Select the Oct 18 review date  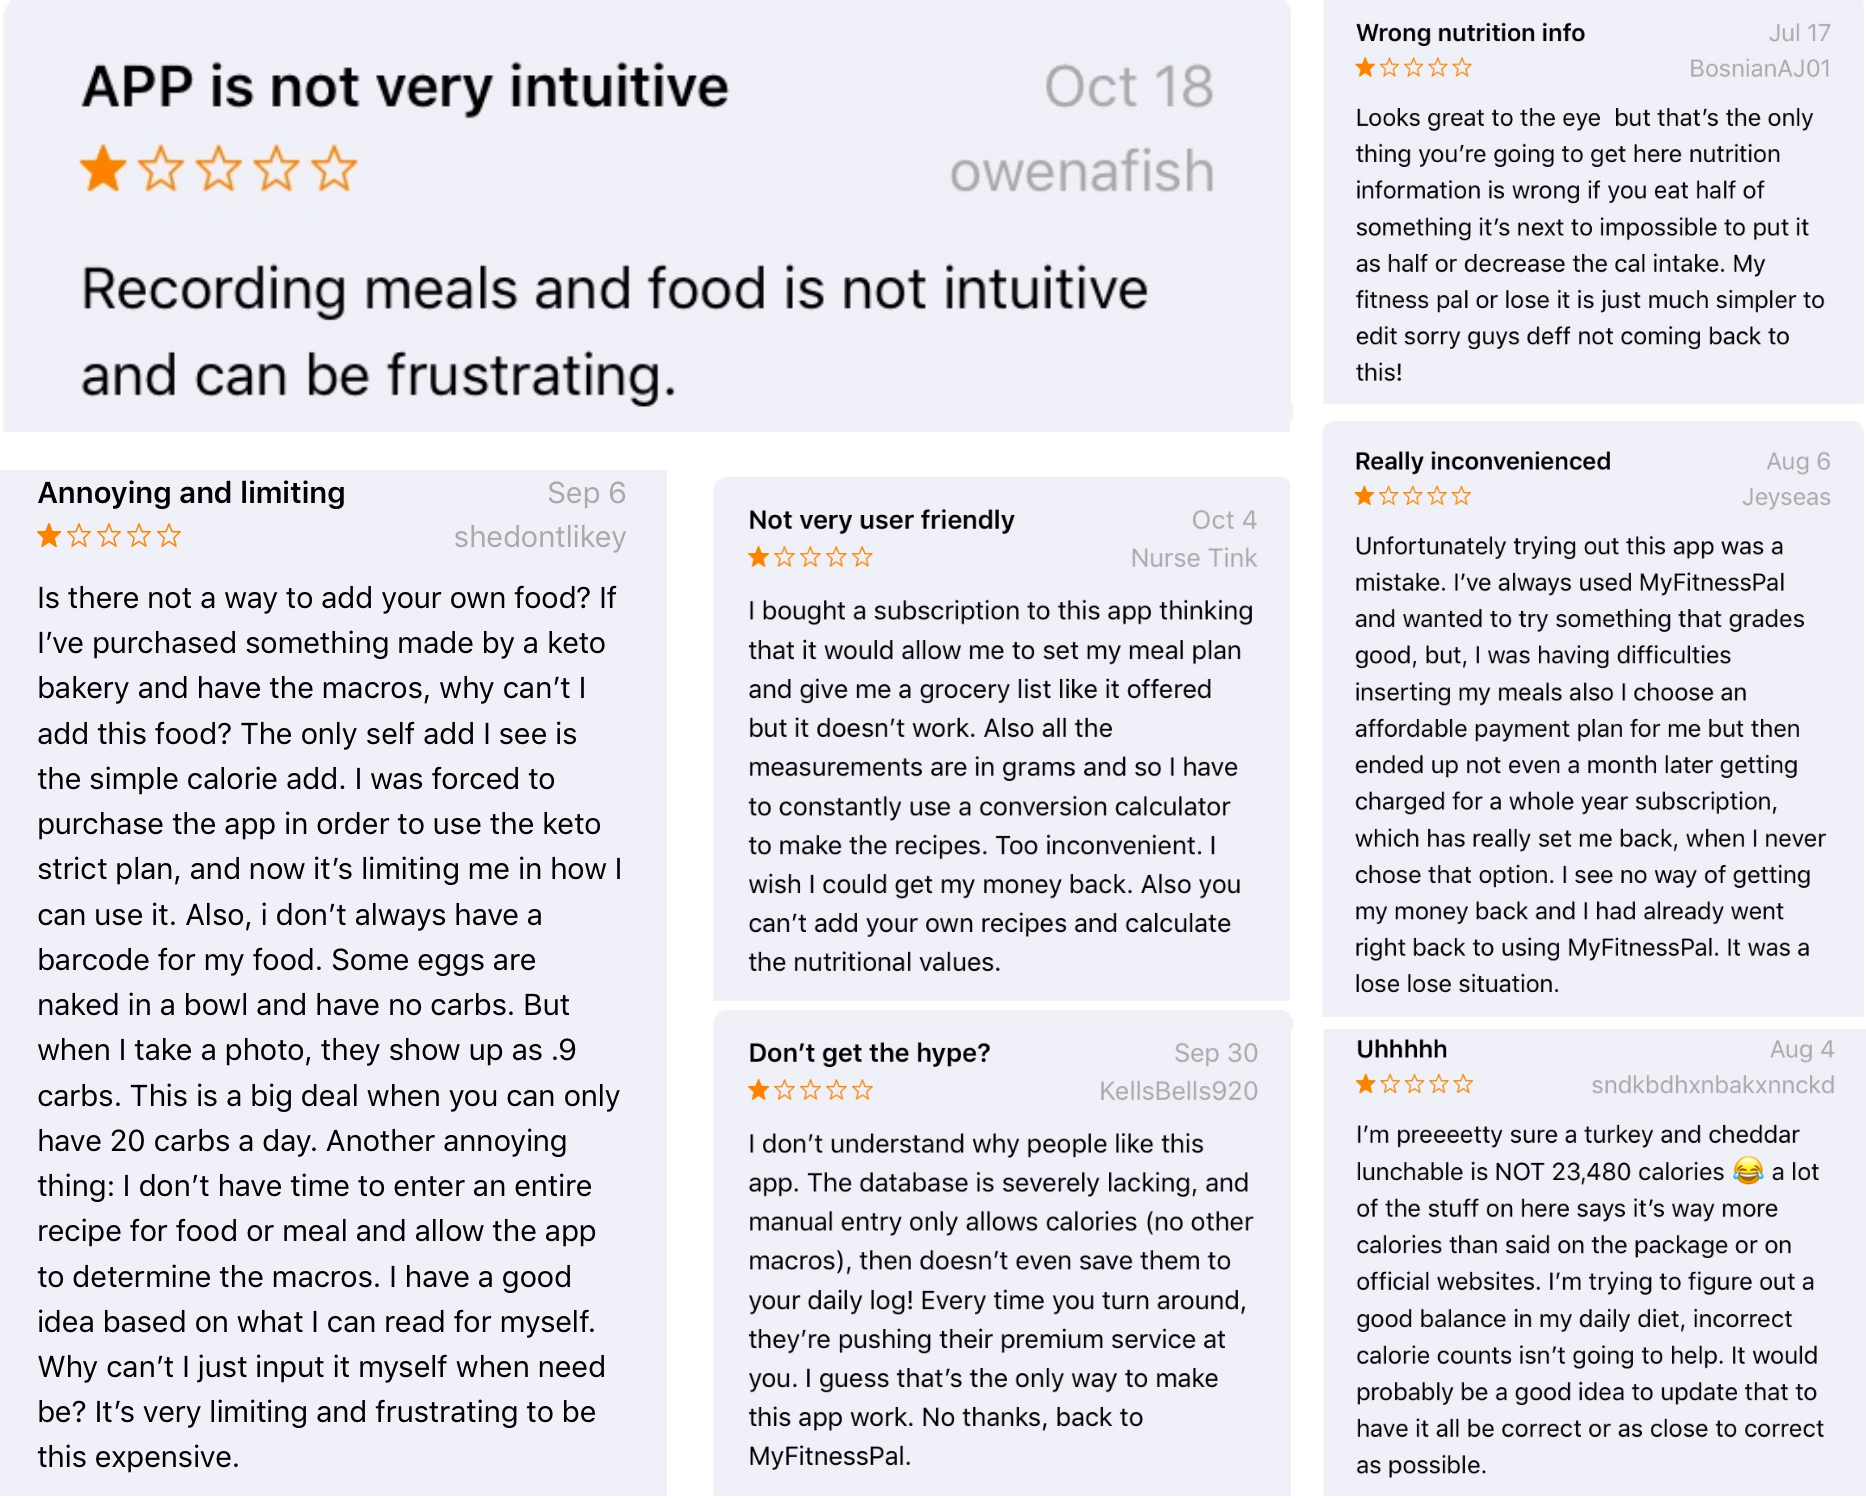pos(1129,86)
